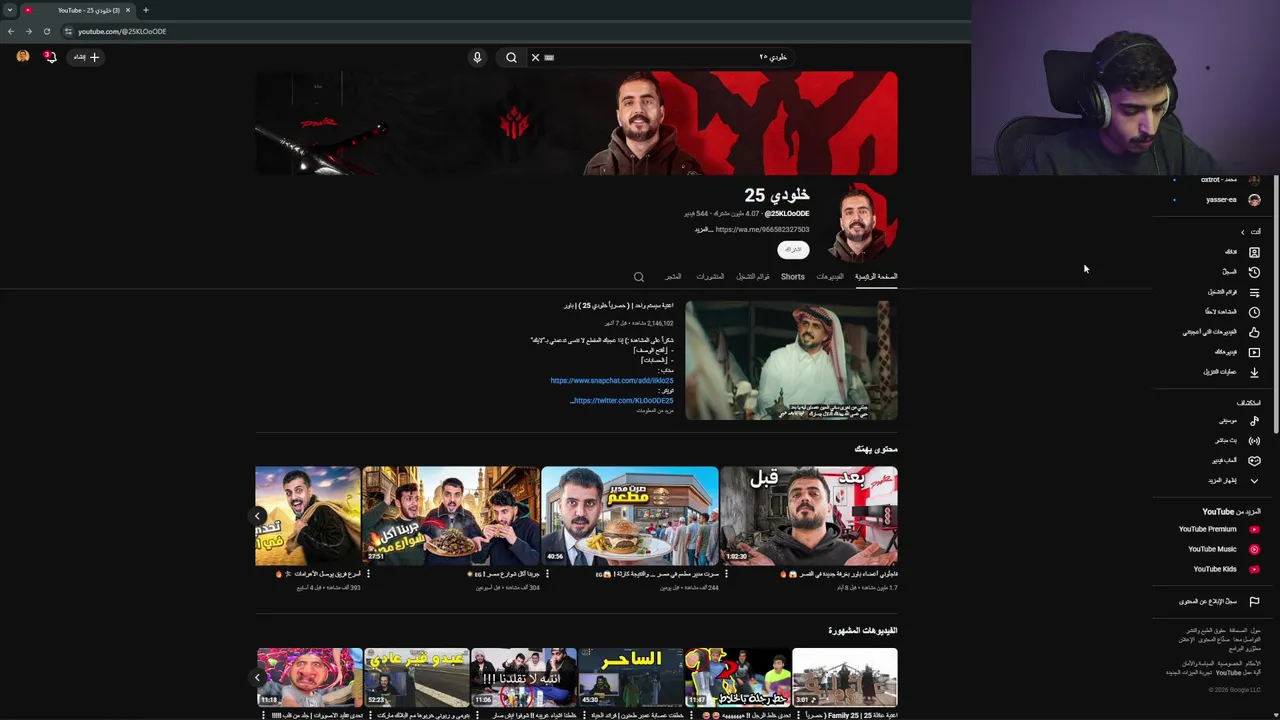Open the الساحر popular video thumbnail
Screen dimensions: 1280x720
pos(630,677)
